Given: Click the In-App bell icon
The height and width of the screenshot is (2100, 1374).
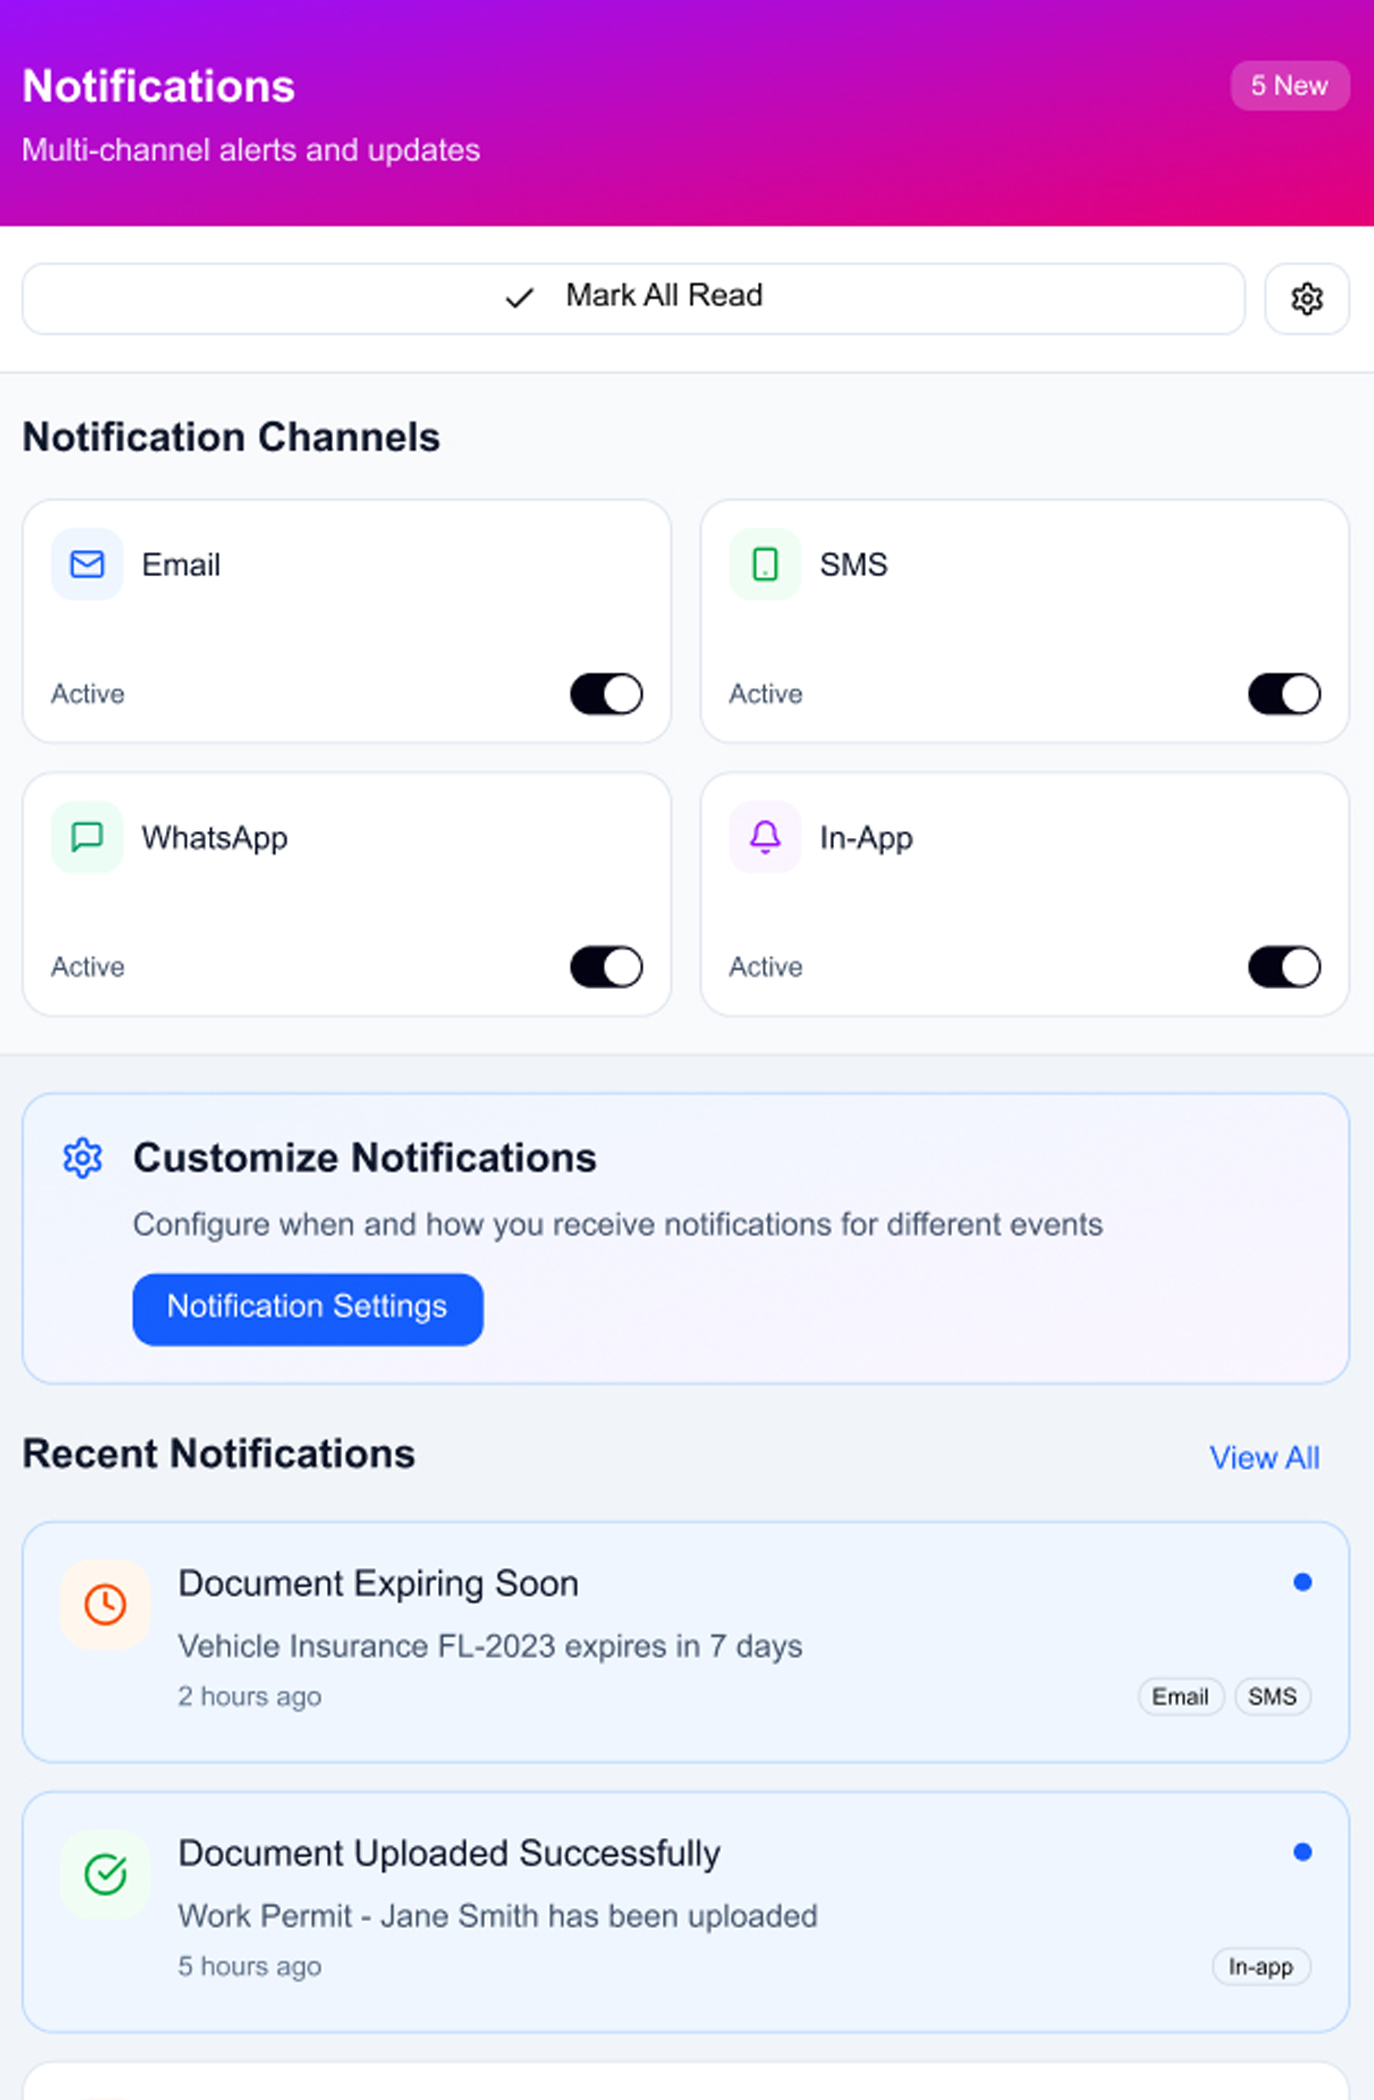Looking at the screenshot, I should tap(765, 837).
